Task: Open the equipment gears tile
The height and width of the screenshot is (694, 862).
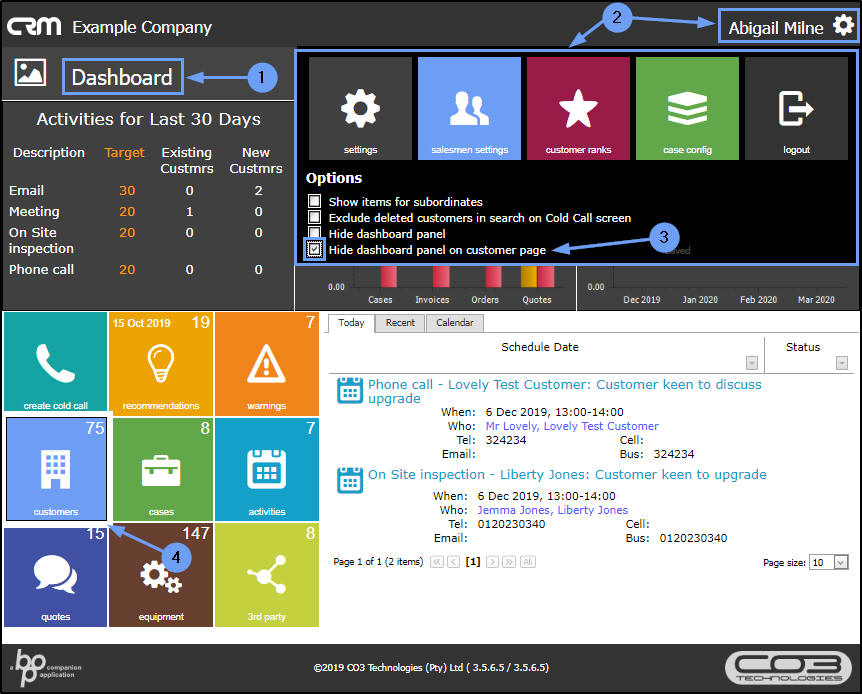Action: [x=161, y=575]
